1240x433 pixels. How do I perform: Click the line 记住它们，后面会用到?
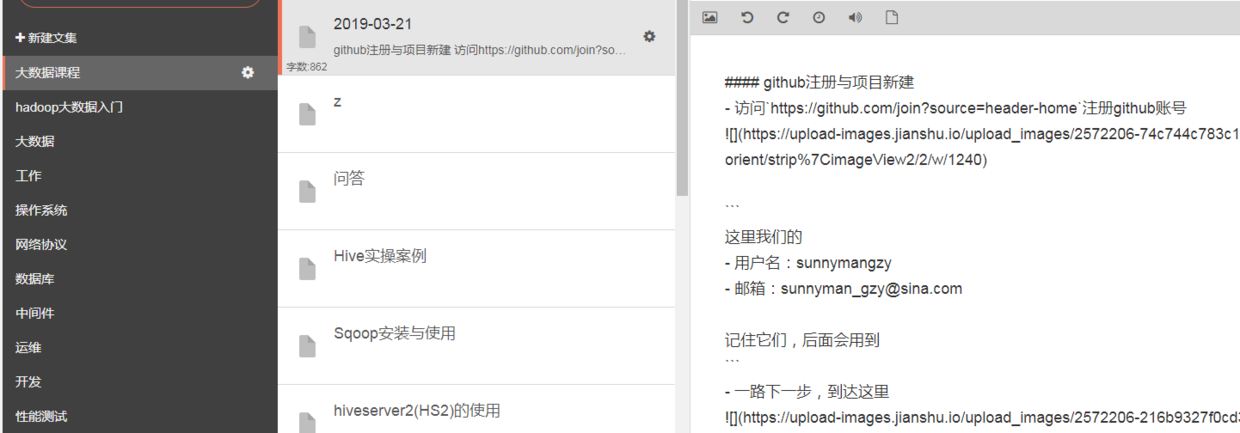pos(802,340)
